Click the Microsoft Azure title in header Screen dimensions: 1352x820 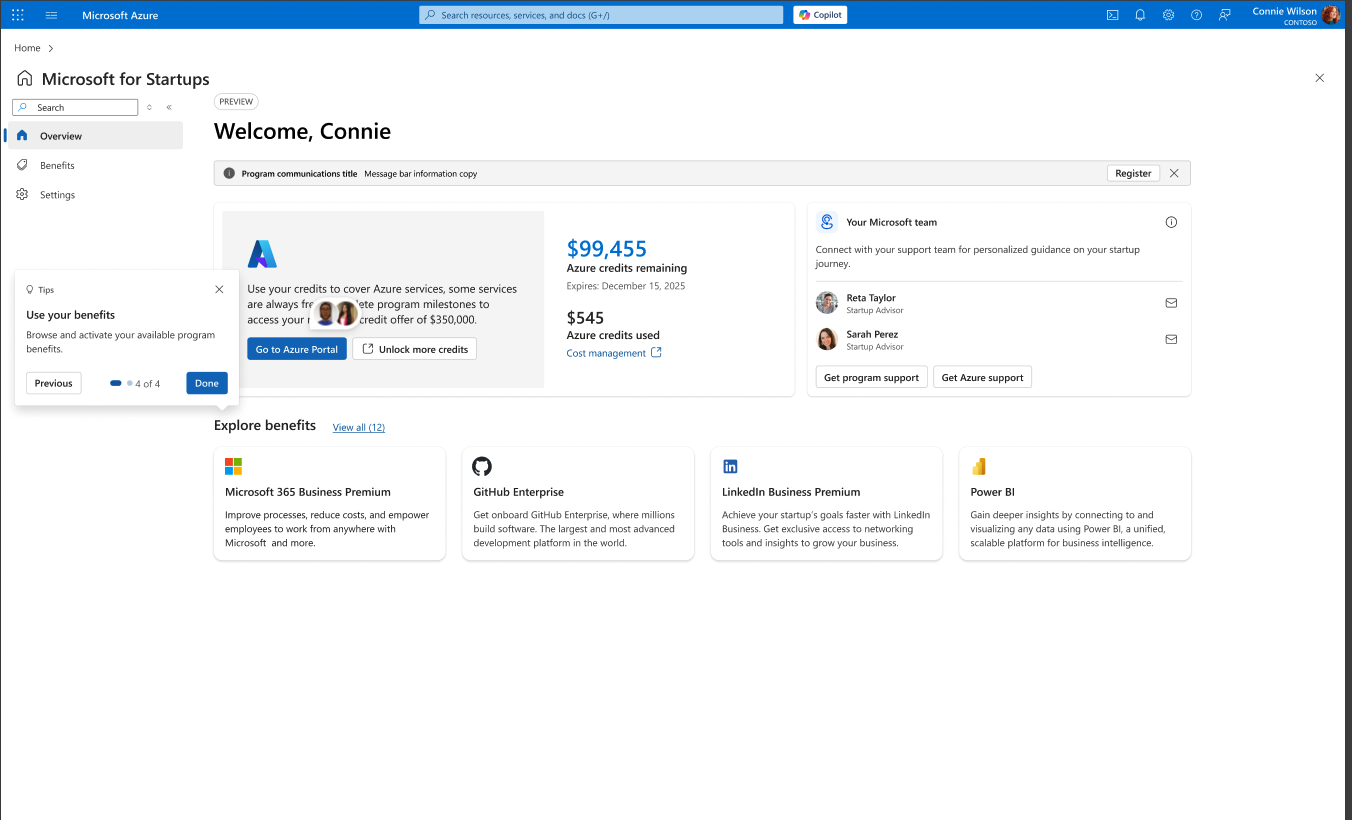click(x=120, y=15)
